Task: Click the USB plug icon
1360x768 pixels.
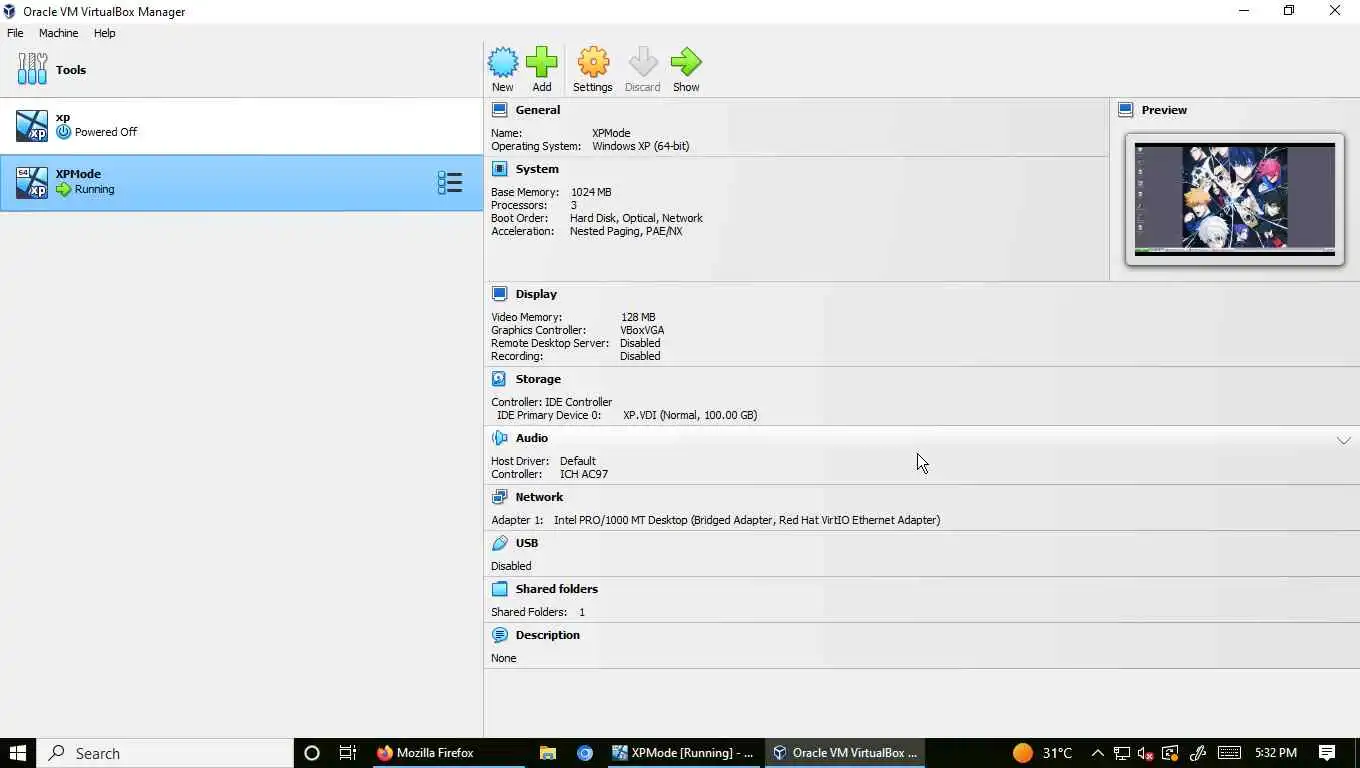Action: 500,543
